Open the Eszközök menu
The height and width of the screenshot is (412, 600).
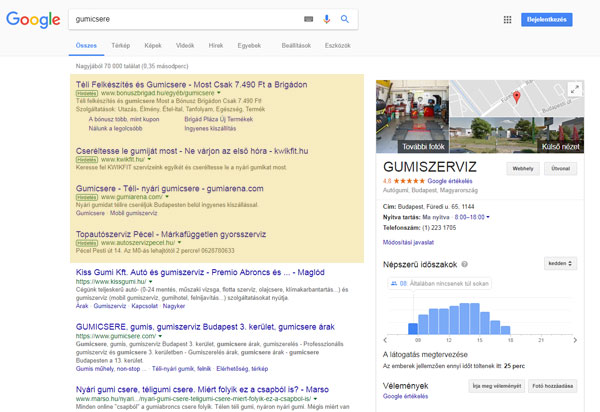tap(338, 46)
